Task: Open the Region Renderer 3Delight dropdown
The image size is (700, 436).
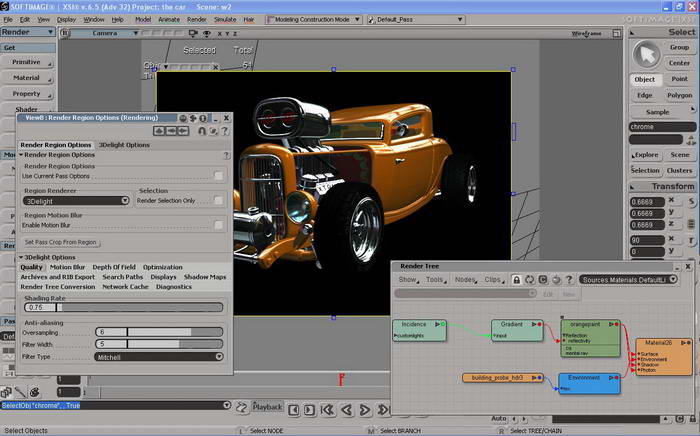Action: [77, 200]
